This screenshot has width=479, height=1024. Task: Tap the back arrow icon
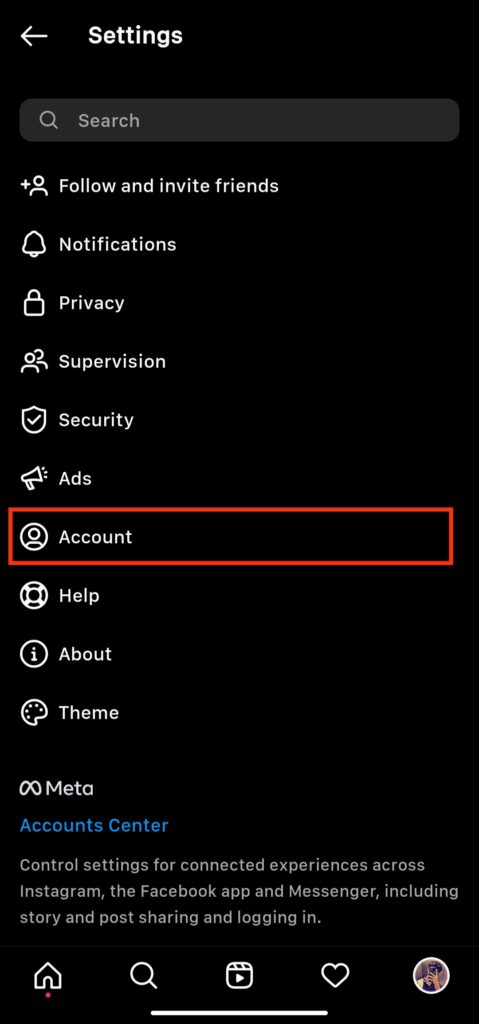(x=34, y=36)
